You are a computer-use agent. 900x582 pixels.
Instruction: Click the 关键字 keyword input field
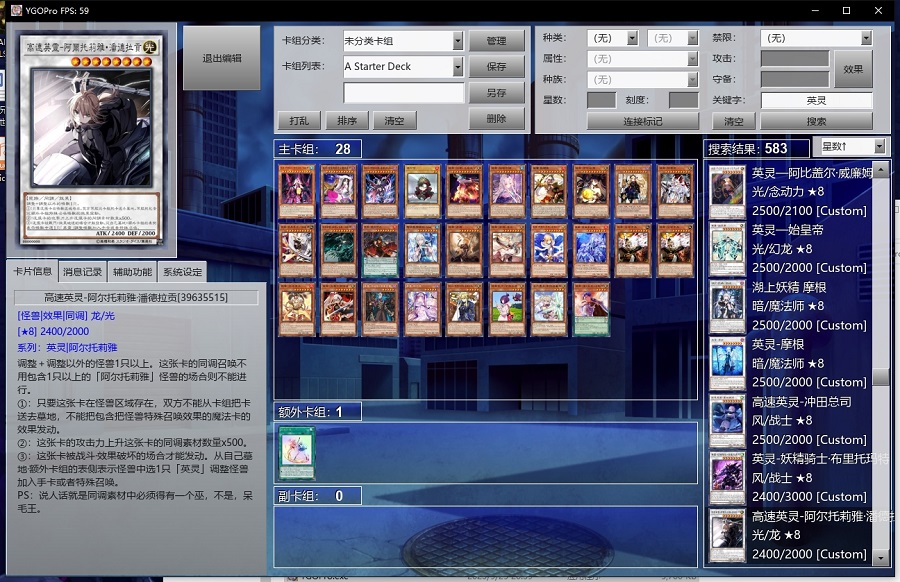tap(816, 100)
